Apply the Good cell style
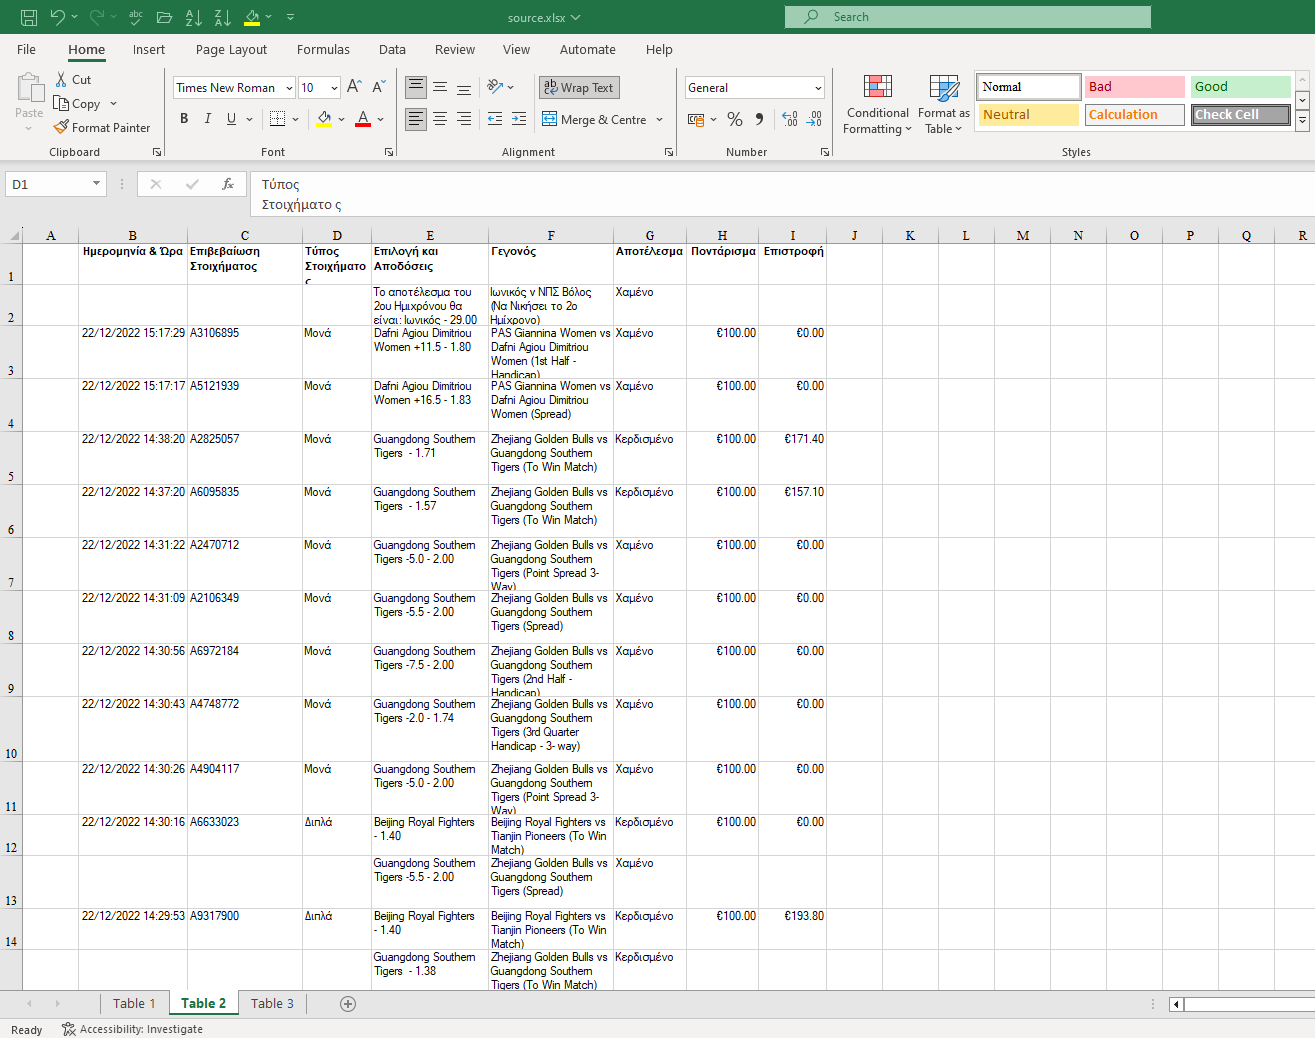This screenshot has height=1038, width=1315. [1241, 87]
